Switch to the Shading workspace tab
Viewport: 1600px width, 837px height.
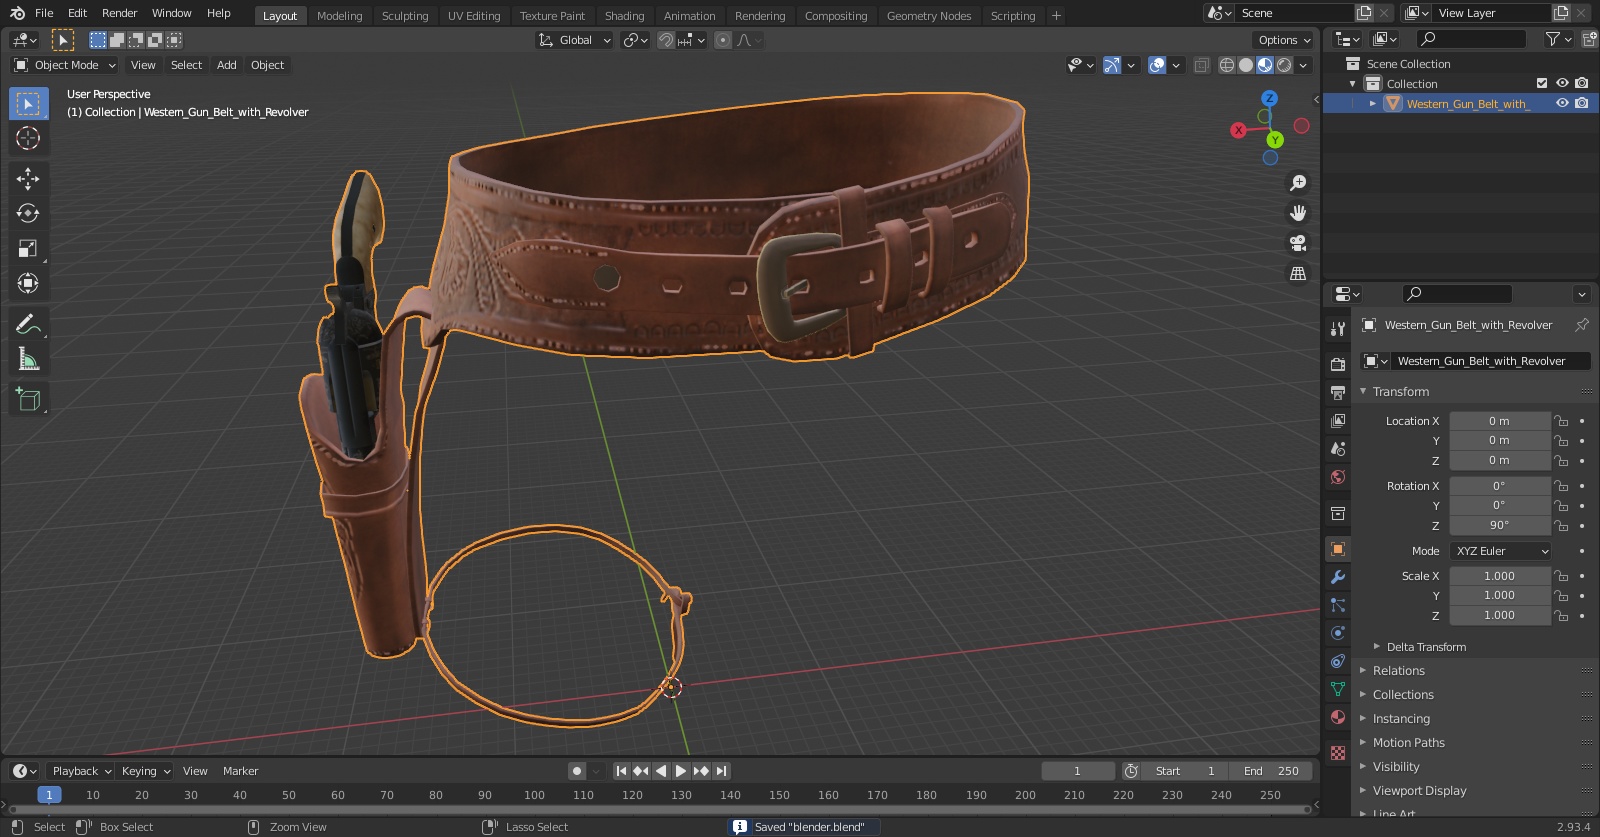(x=624, y=16)
